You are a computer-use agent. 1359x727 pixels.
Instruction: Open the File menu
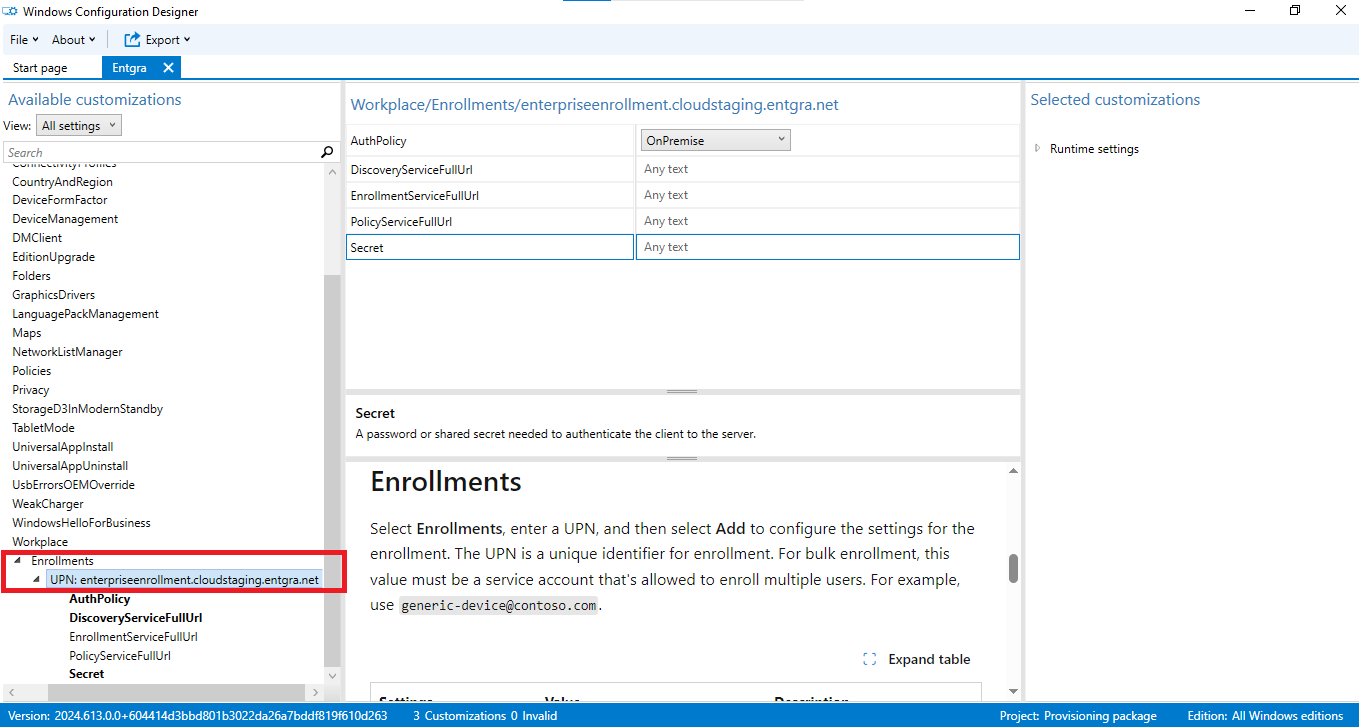click(24, 40)
